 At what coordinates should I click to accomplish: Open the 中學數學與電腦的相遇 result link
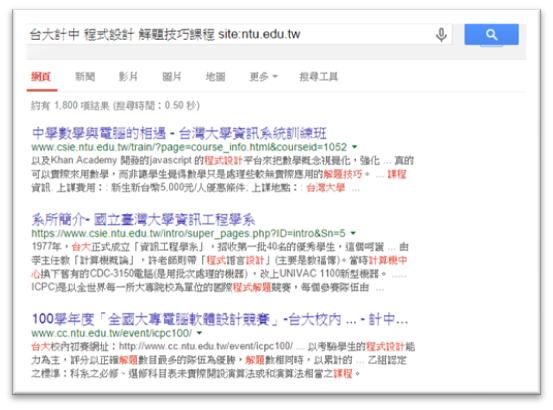tap(179, 133)
